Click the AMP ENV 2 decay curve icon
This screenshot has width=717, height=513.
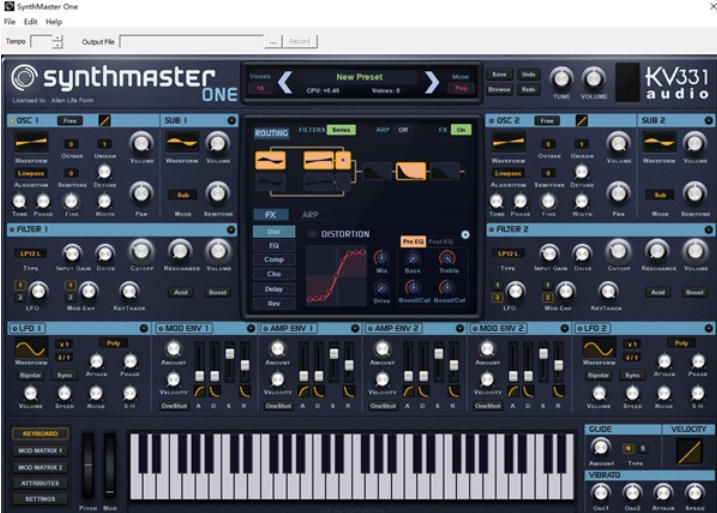point(423,391)
